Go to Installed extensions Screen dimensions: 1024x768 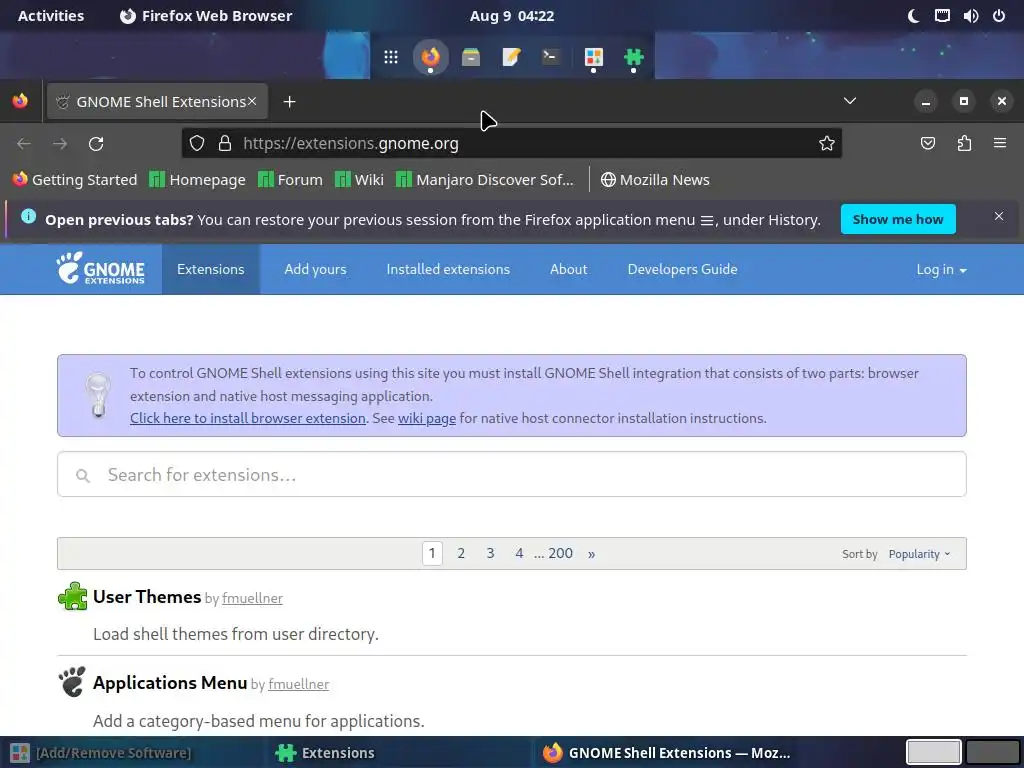pyautogui.click(x=448, y=269)
